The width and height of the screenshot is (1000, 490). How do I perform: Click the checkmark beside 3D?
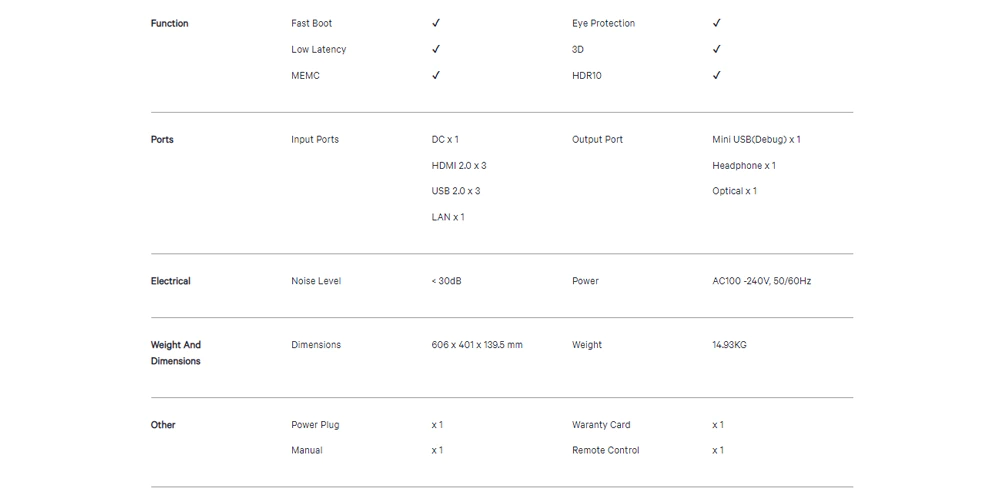click(x=716, y=49)
